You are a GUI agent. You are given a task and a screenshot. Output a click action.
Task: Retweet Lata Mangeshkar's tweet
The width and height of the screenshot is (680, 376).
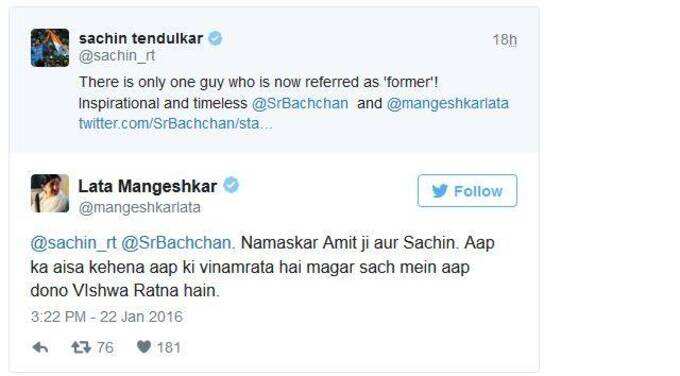click(81, 347)
